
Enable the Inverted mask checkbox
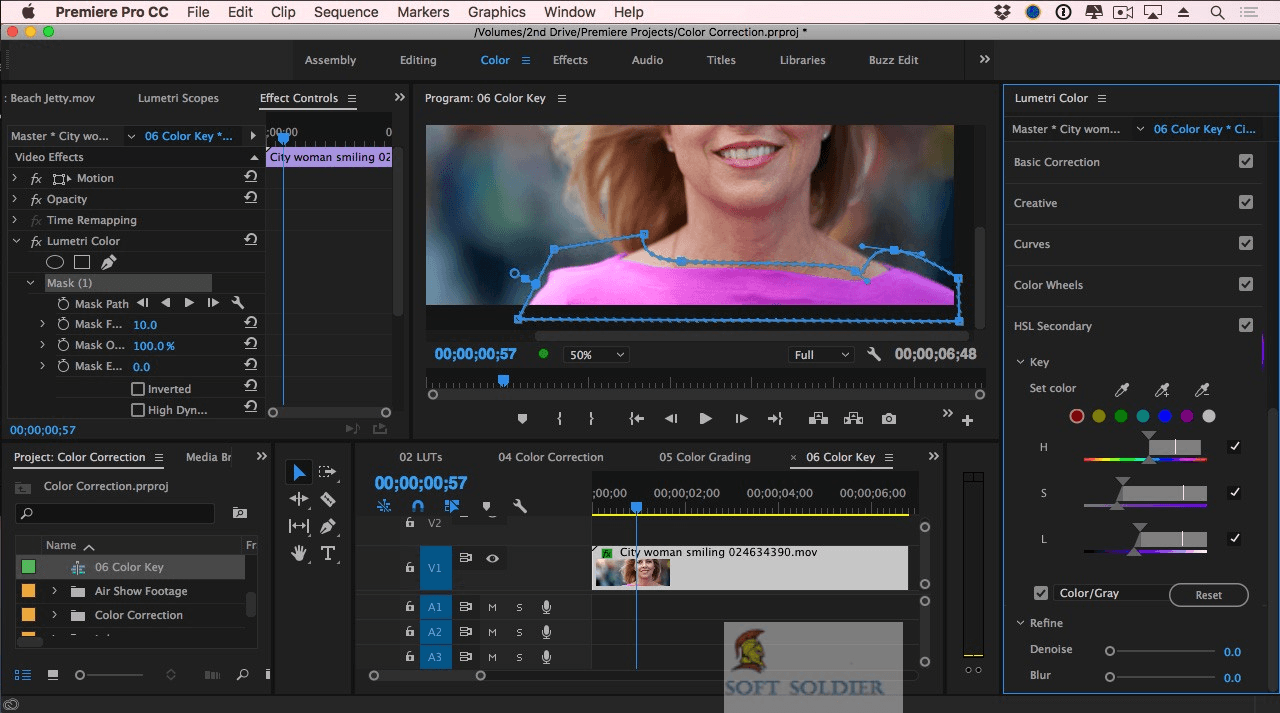pyautogui.click(x=138, y=389)
